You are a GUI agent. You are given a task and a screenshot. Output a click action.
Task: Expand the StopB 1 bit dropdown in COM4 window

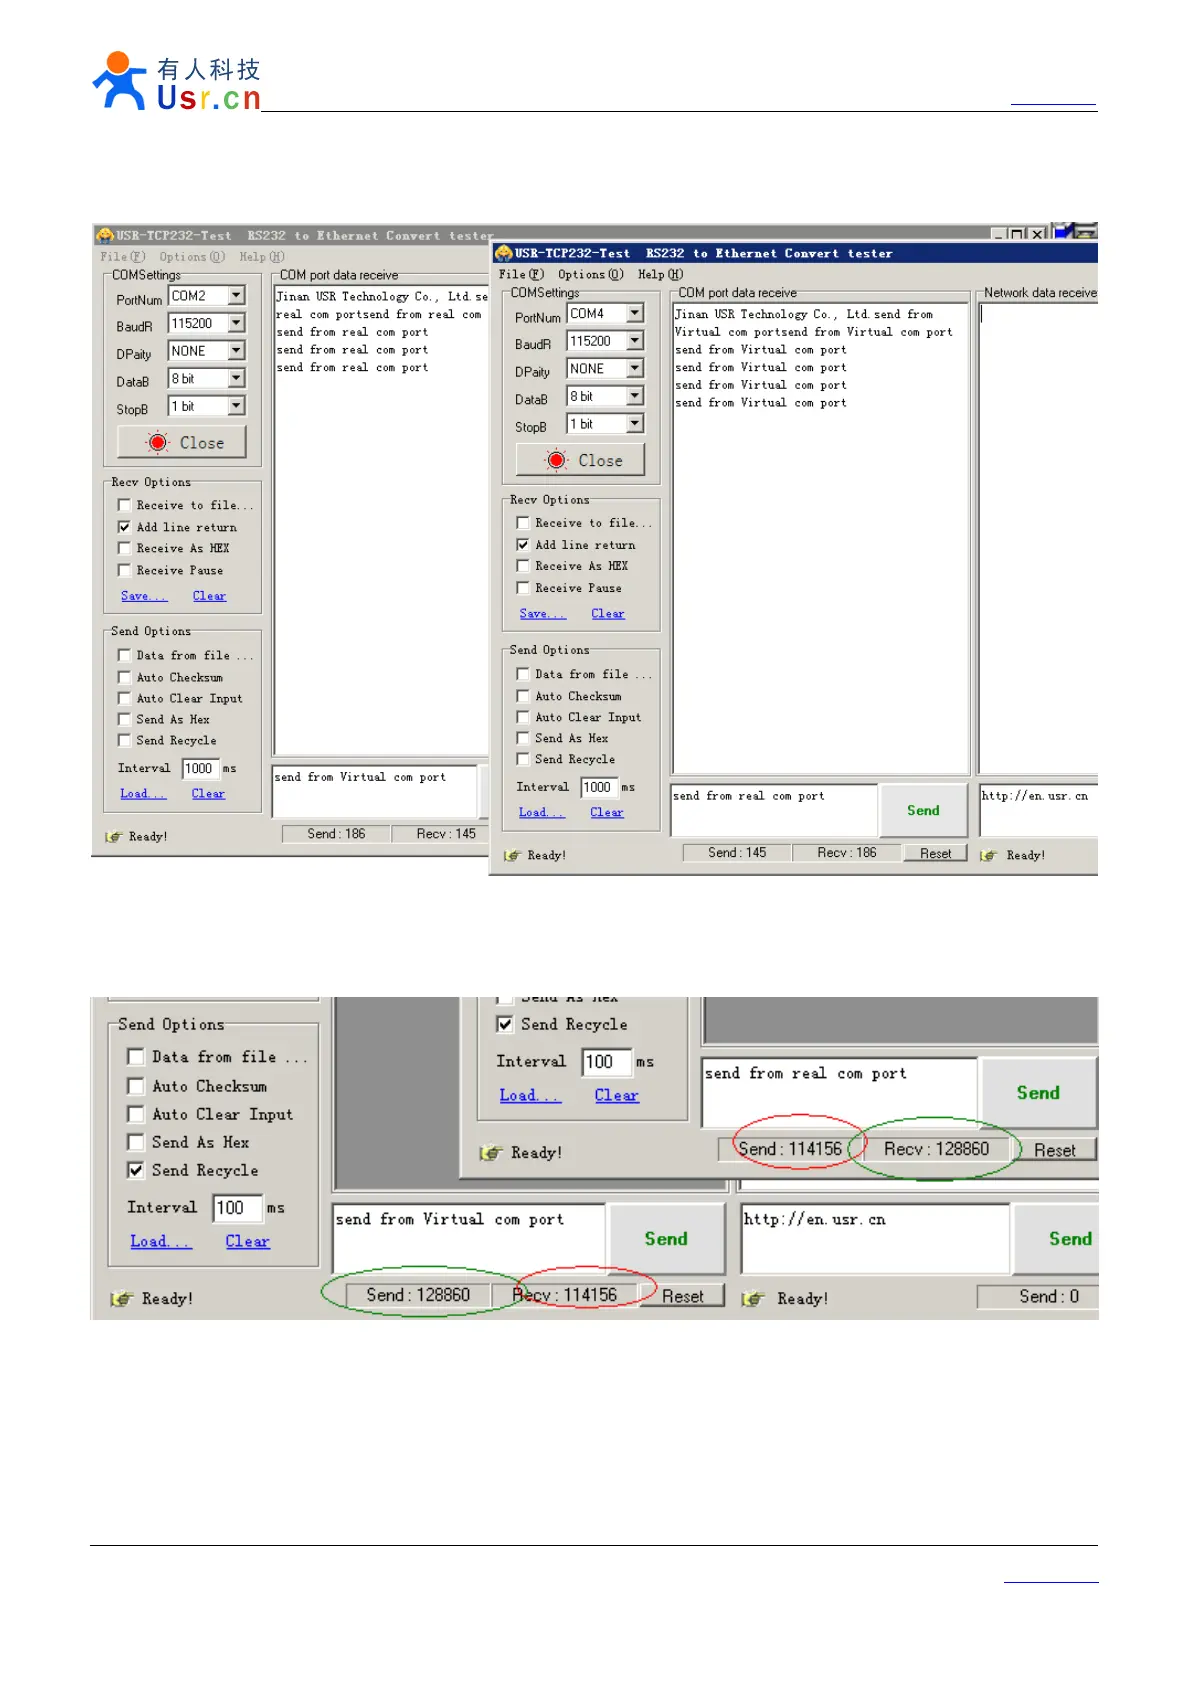tap(635, 424)
